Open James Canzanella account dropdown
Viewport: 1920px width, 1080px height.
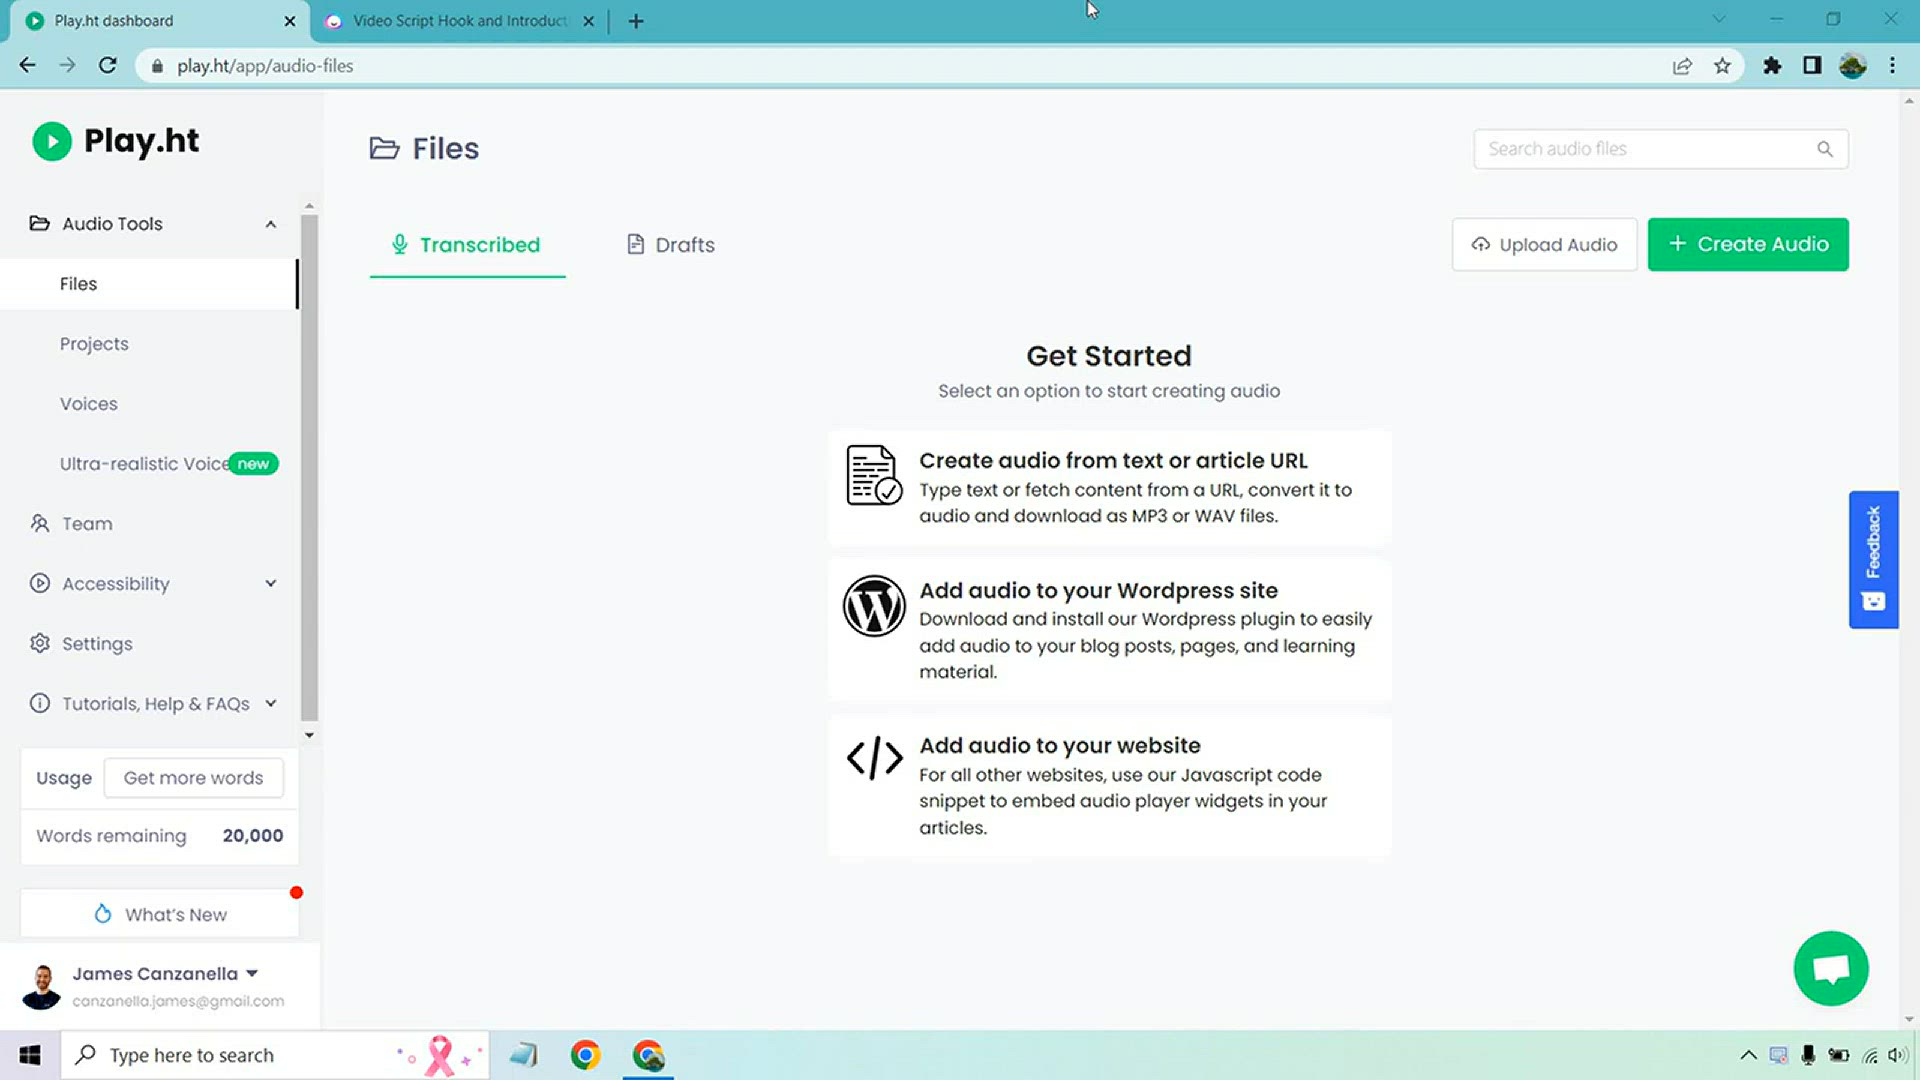tap(252, 973)
